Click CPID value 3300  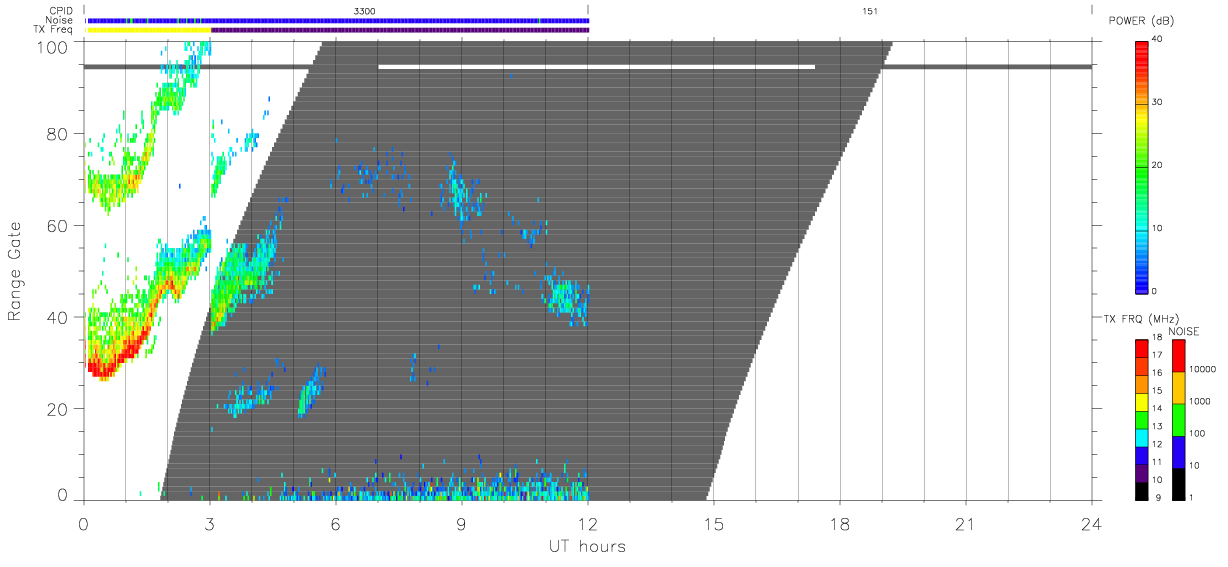click(365, 10)
